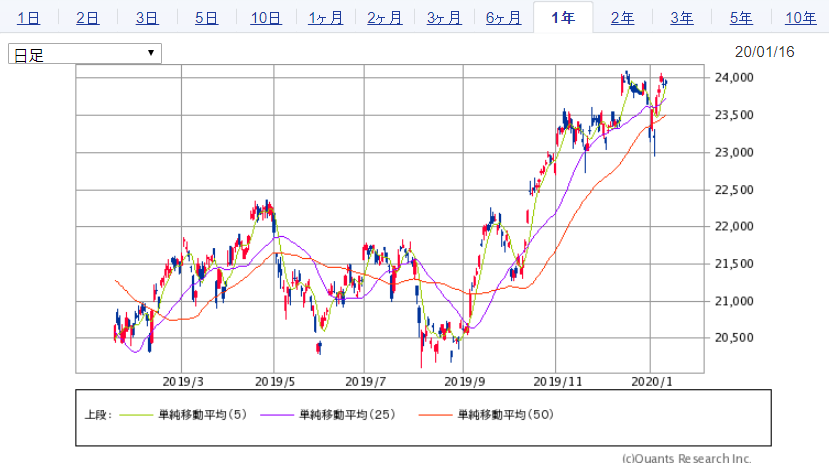Switch to the 2ヶ月 chart range
The height and width of the screenshot is (468, 829).
coord(385,18)
